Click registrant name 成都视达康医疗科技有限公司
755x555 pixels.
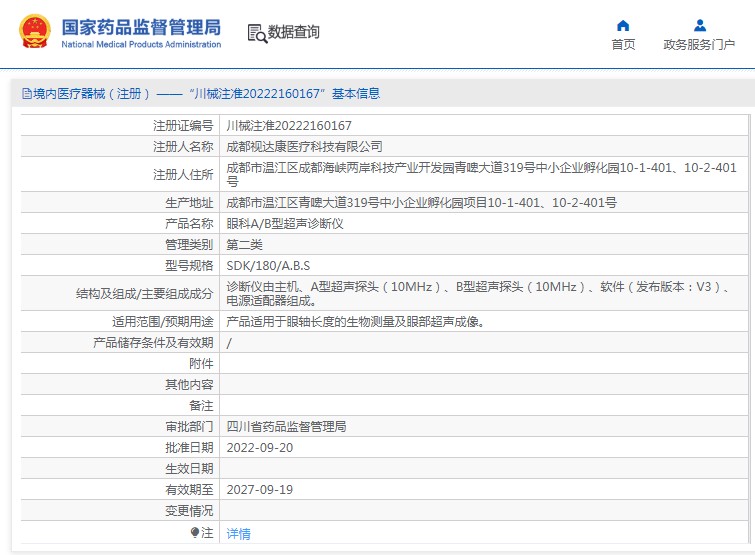coord(304,146)
